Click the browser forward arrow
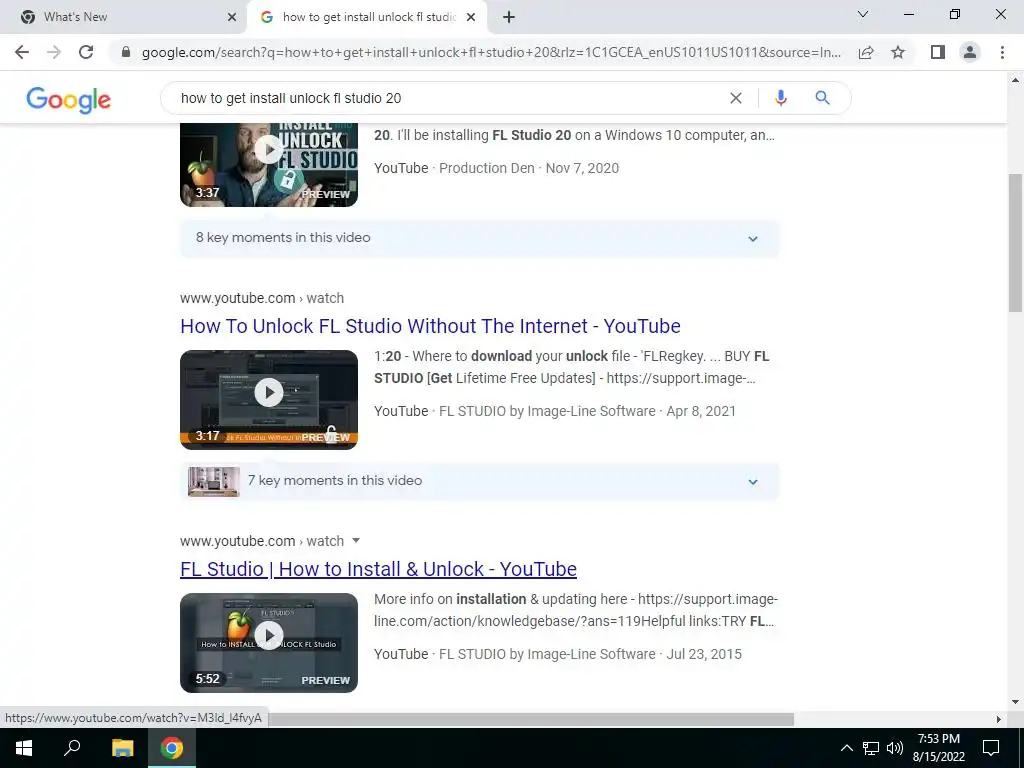1024x768 pixels. point(54,52)
